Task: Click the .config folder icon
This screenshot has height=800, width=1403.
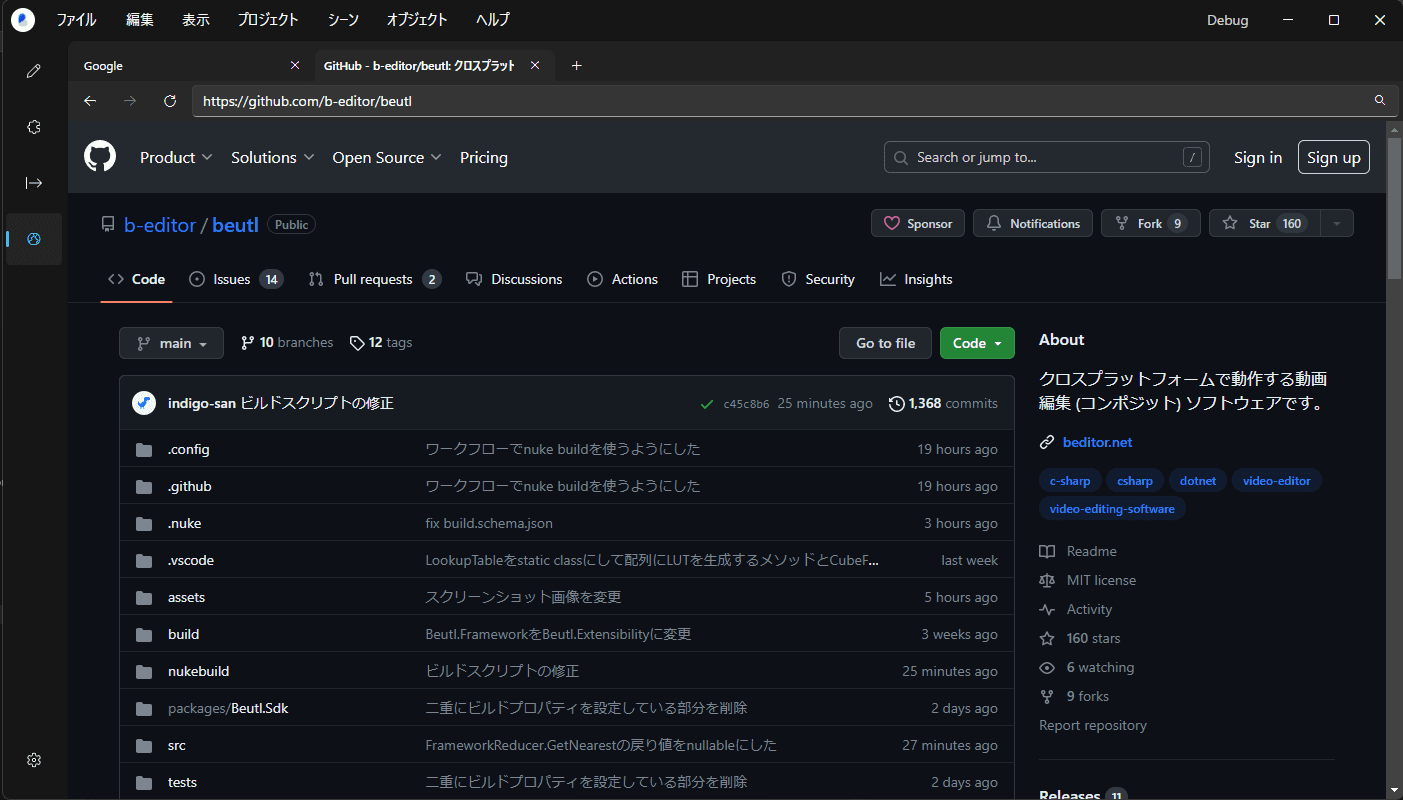Action: (x=144, y=449)
